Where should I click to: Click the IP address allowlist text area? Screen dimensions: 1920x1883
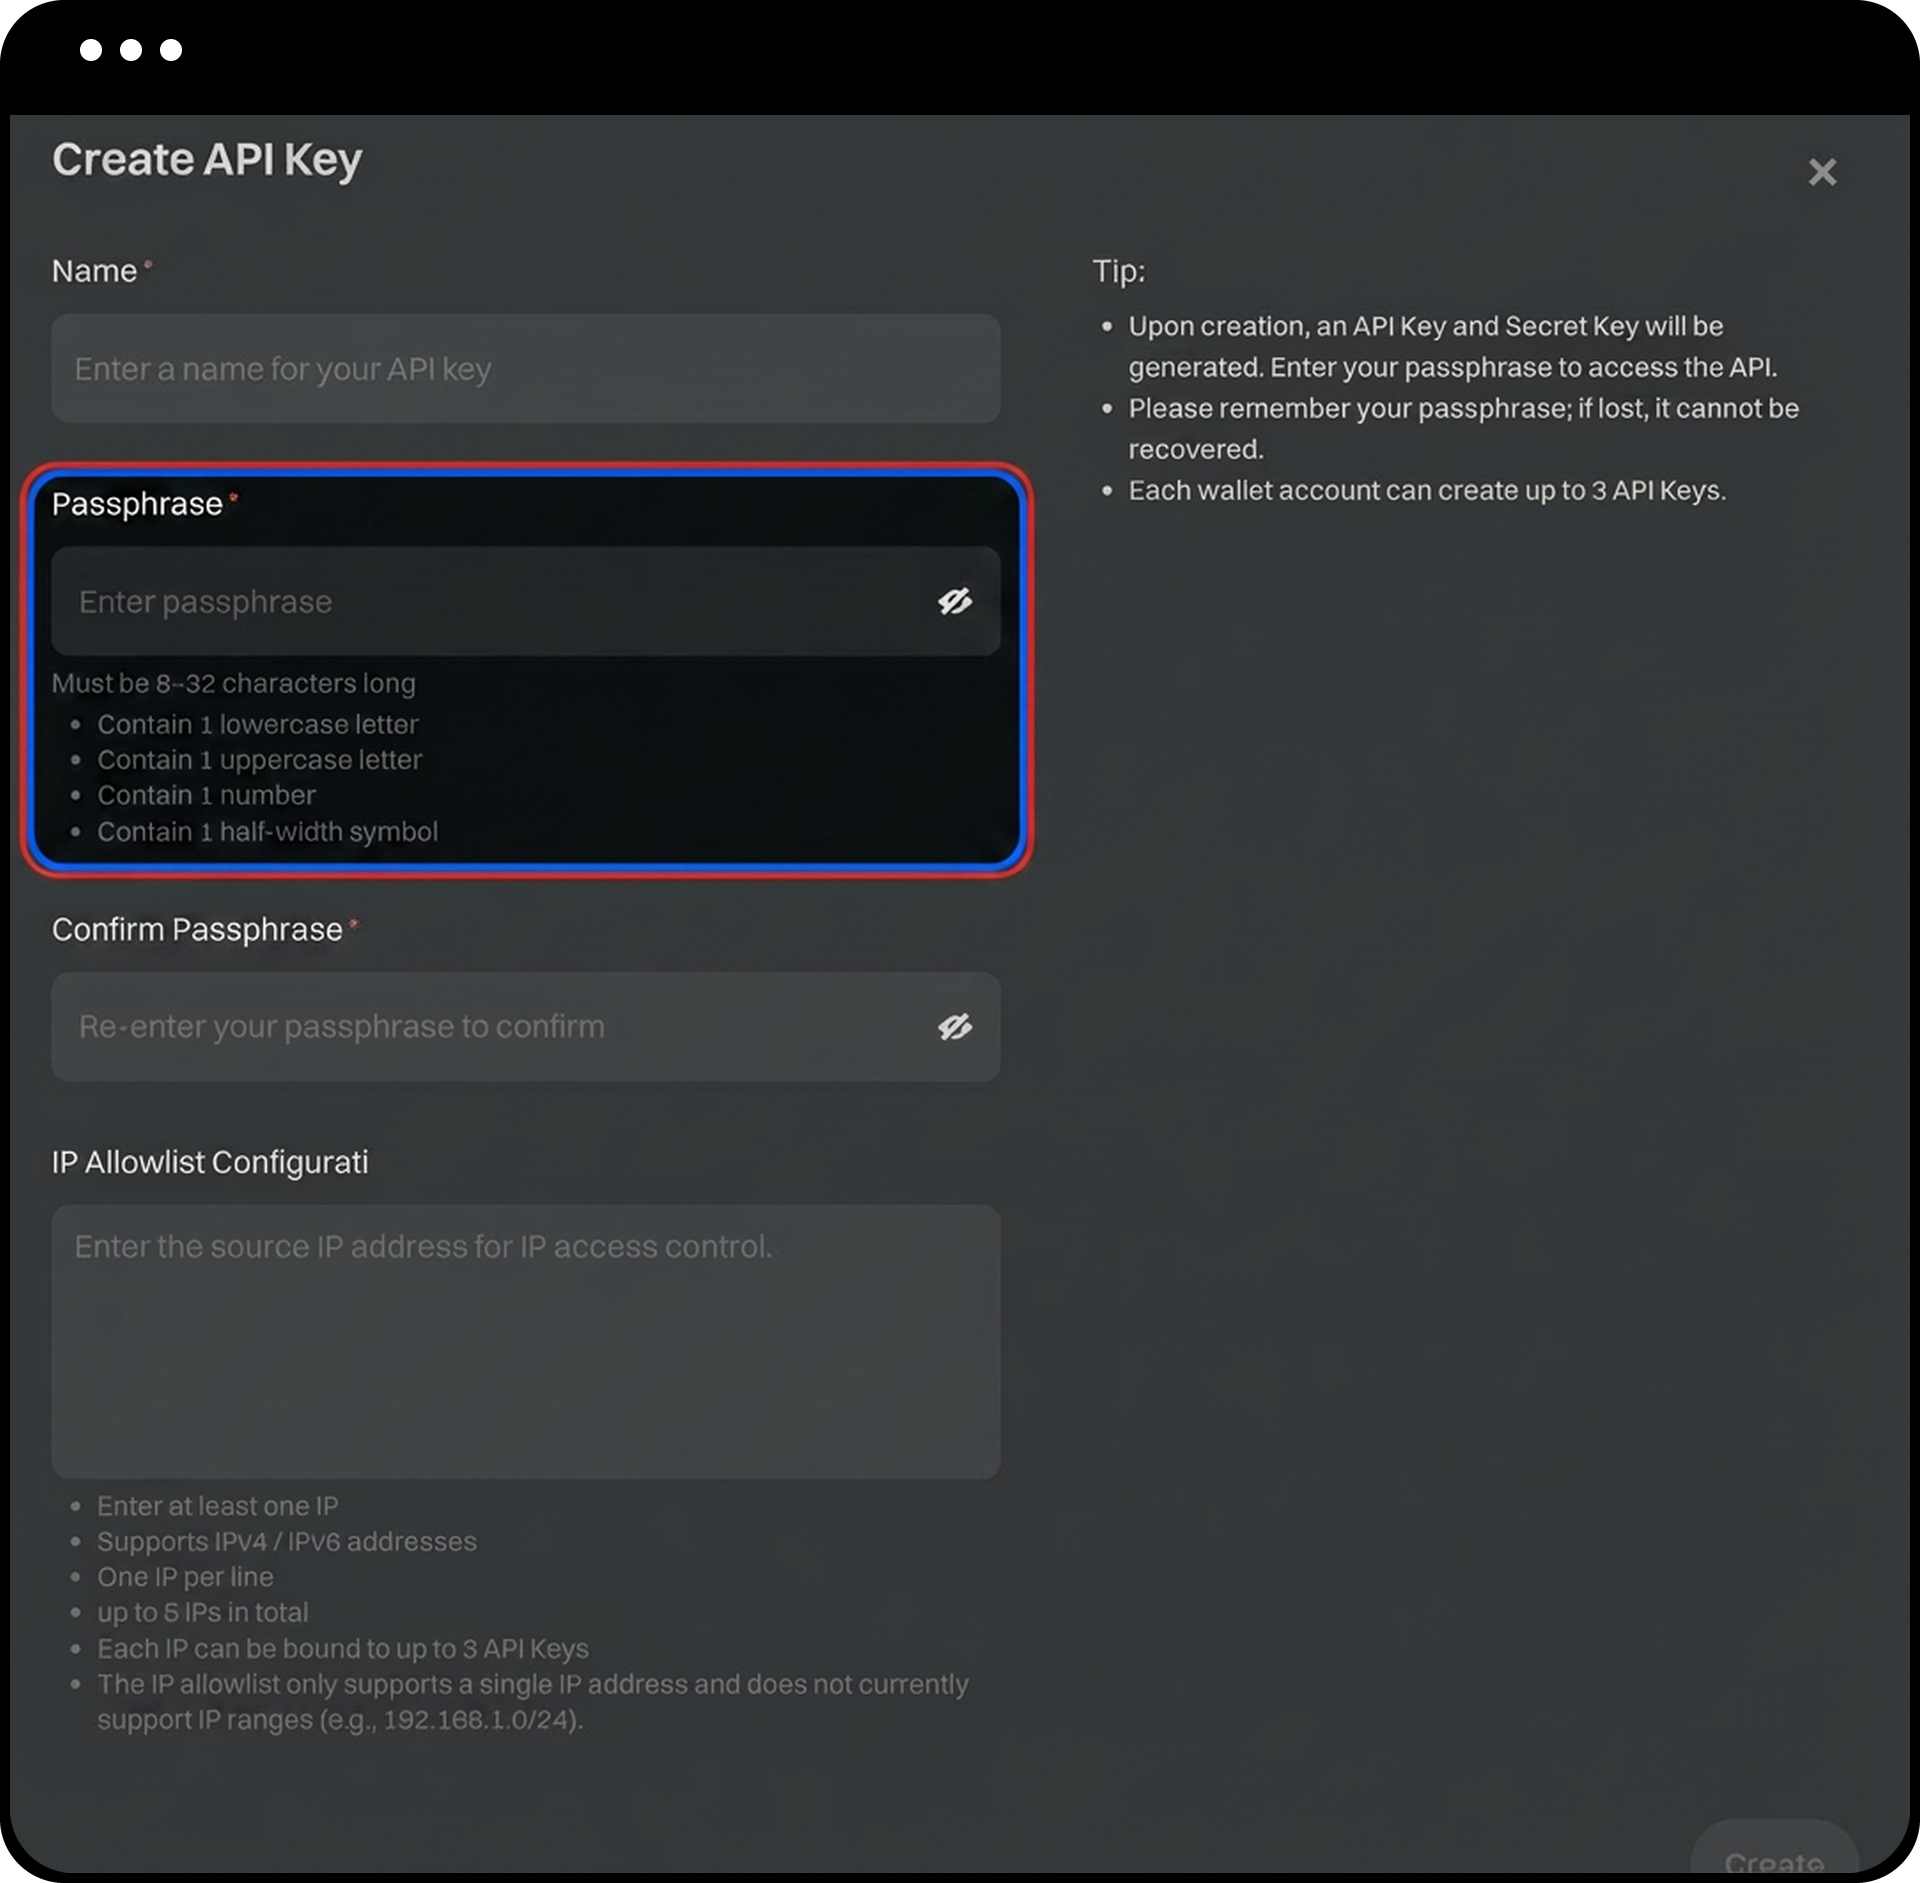pyautogui.click(x=525, y=1340)
